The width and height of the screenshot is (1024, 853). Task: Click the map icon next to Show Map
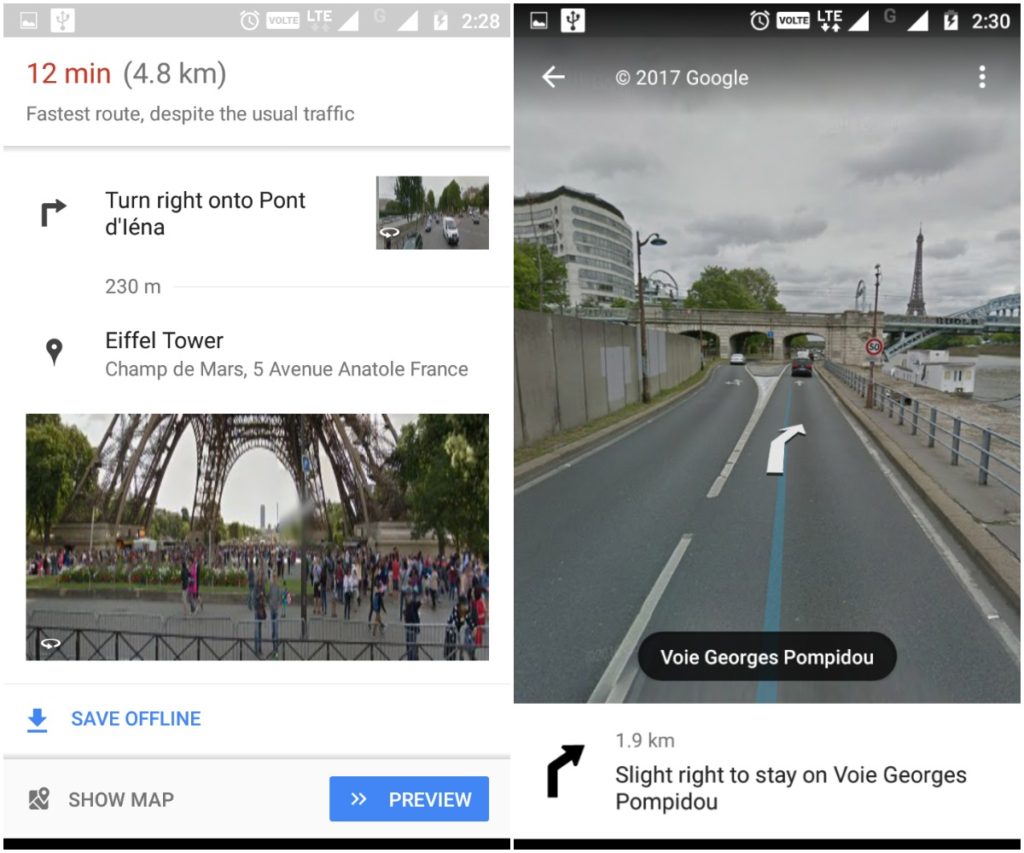[x=39, y=799]
